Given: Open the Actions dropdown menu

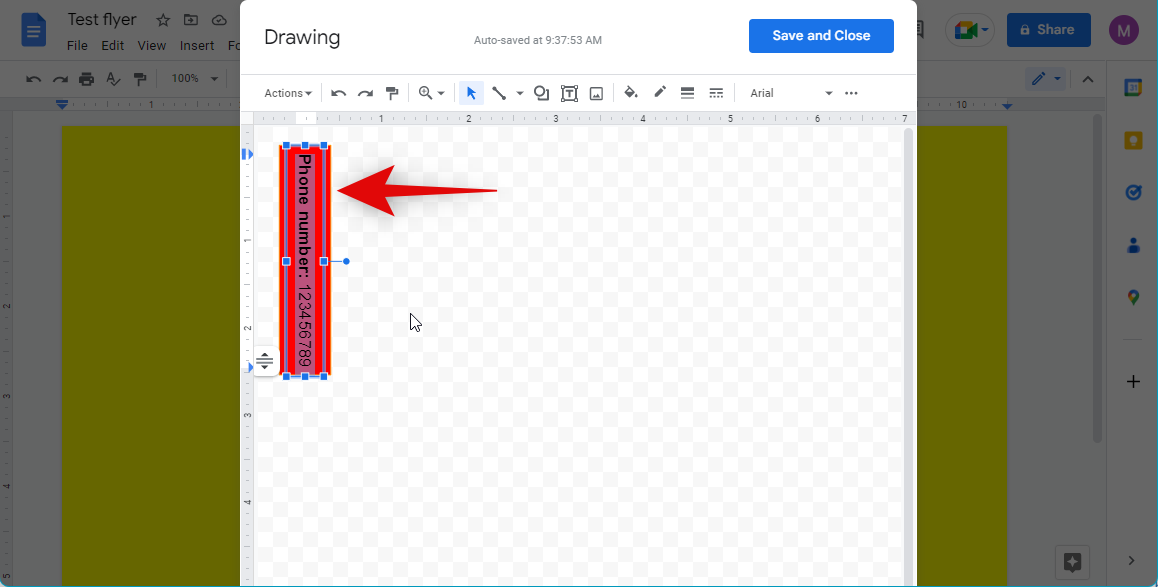Looking at the screenshot, I should pos(287,93).
